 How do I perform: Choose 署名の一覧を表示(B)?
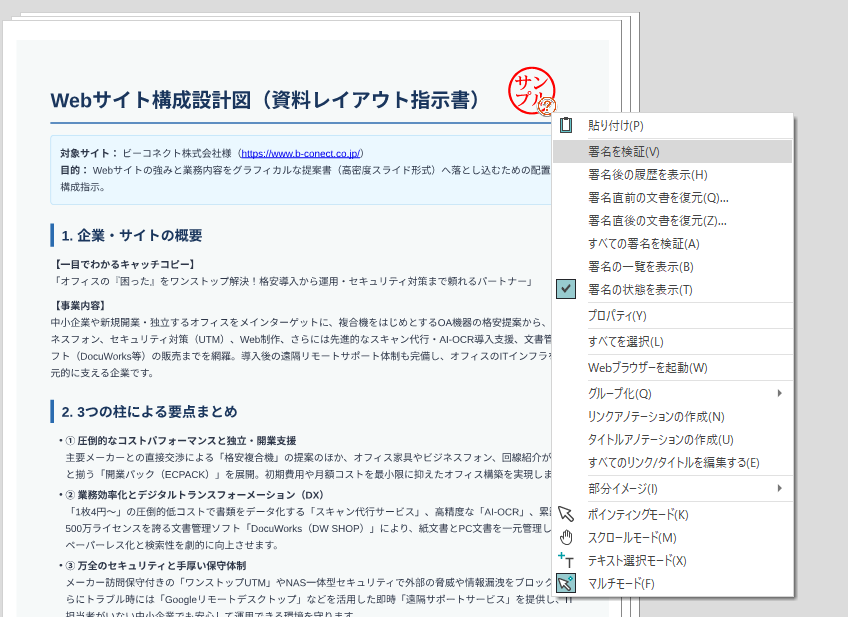tap(672, 267)
